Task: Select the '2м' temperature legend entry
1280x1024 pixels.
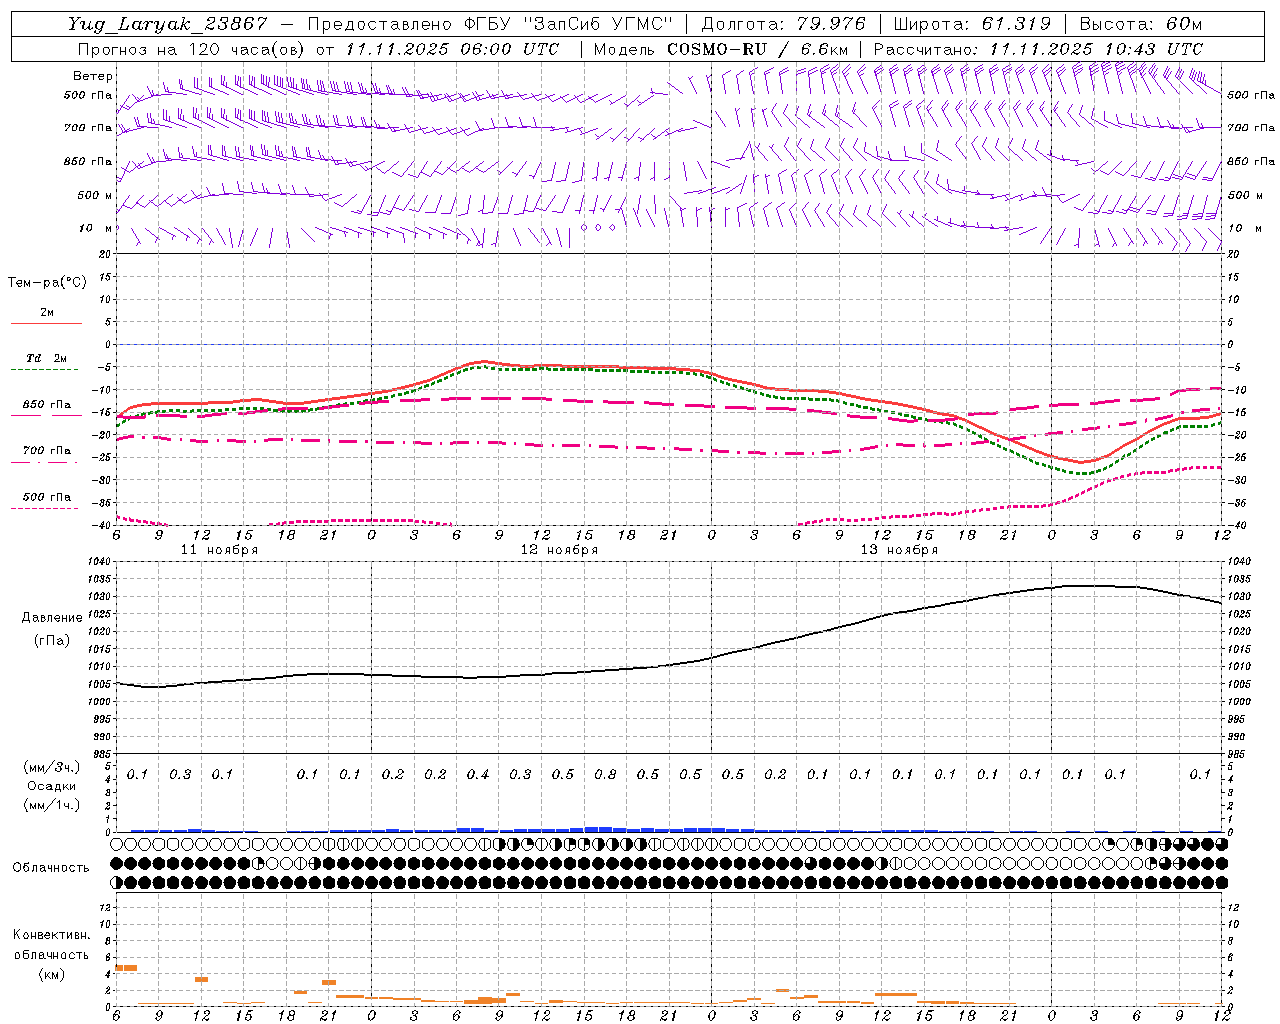Action: 47,312
